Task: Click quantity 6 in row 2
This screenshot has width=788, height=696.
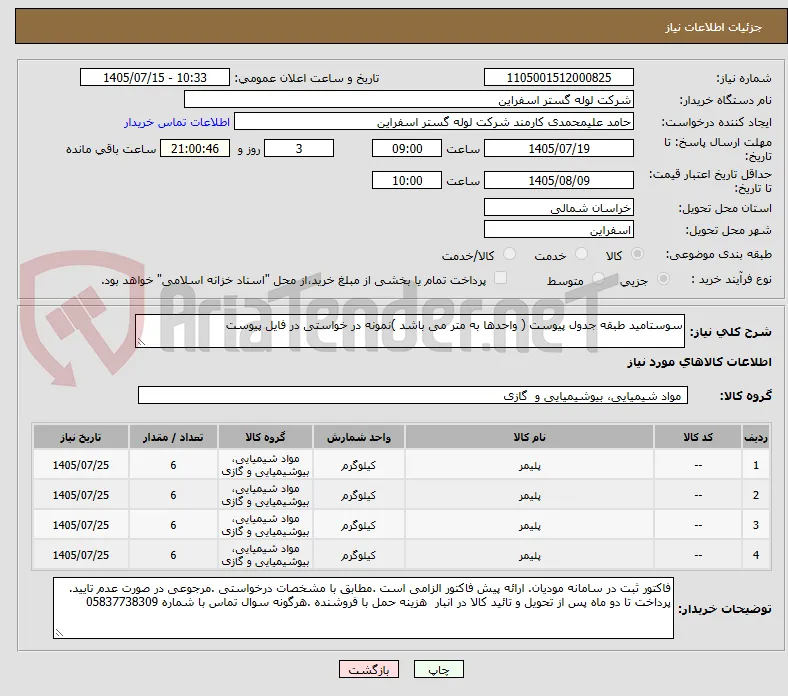Action: 173,495
